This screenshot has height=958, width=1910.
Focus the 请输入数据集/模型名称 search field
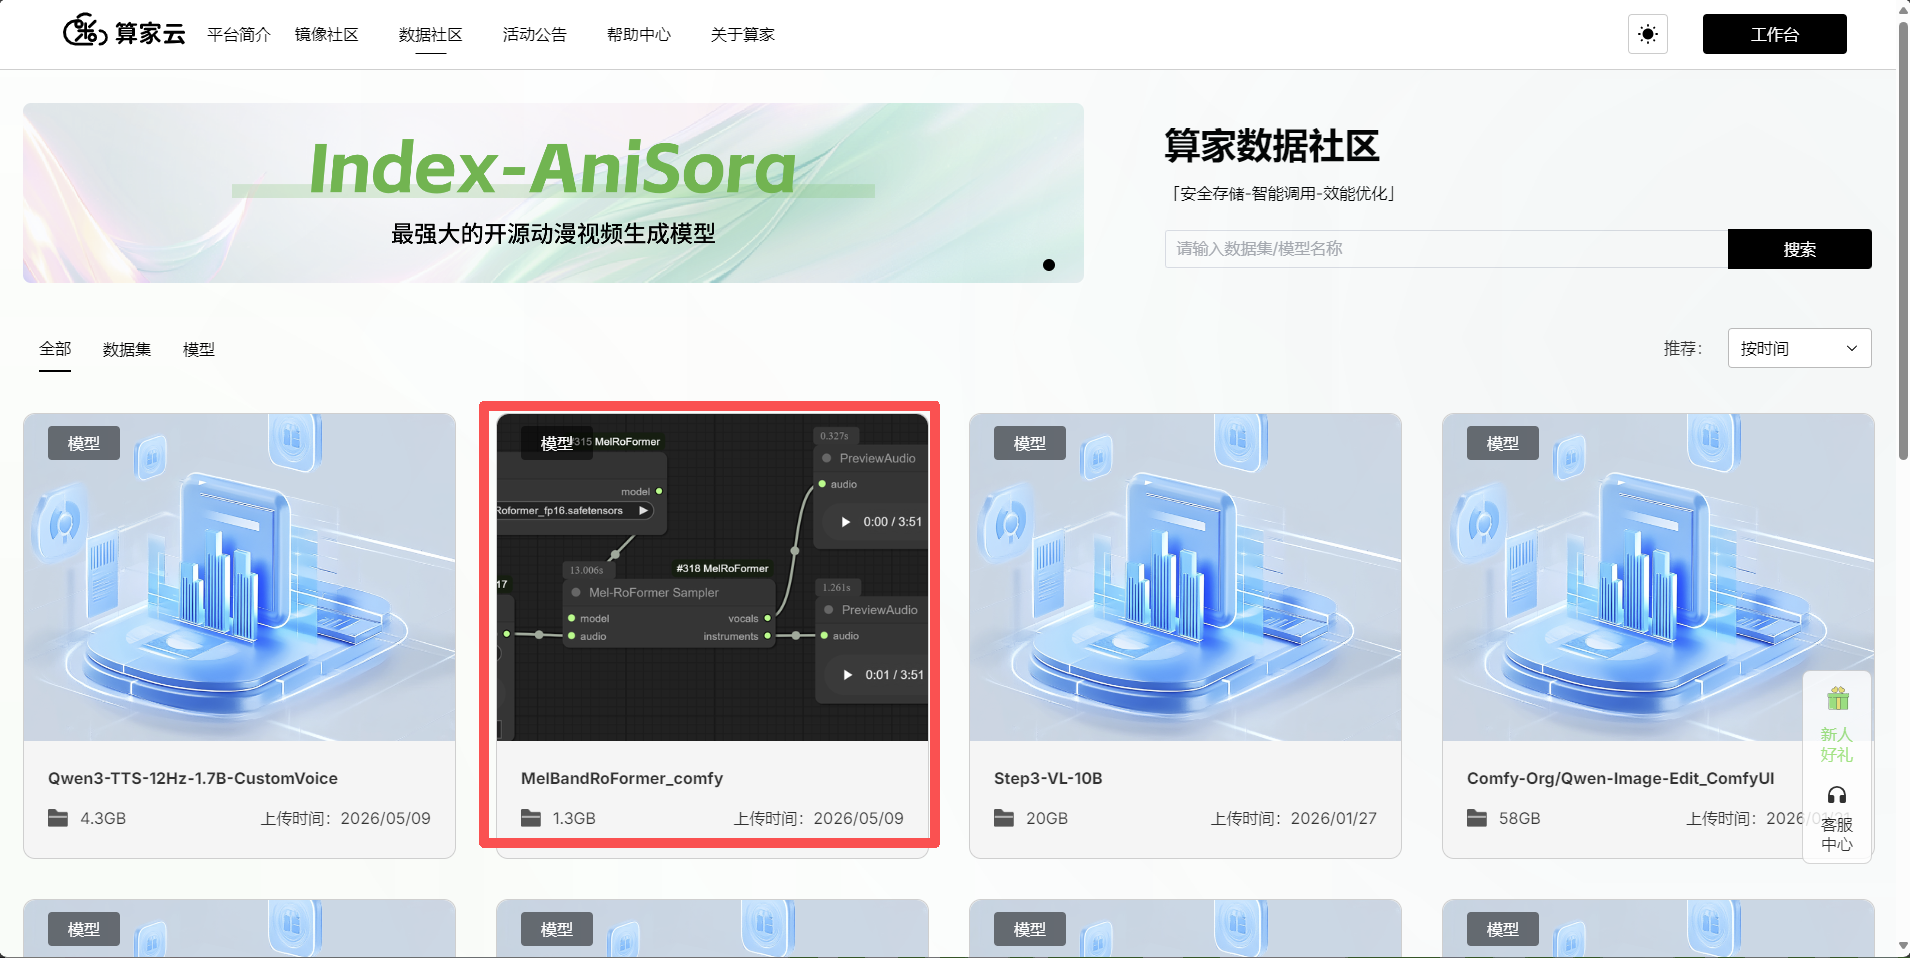coord(1446,249)
